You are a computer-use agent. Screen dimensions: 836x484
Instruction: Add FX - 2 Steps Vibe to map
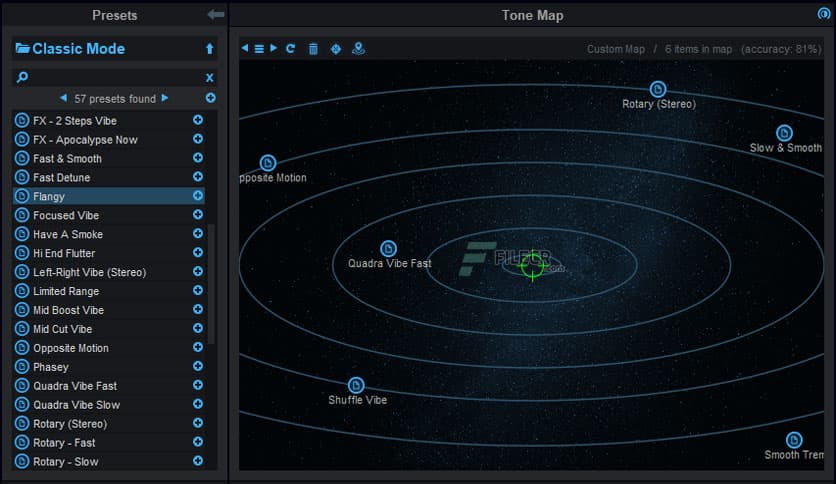198,120
